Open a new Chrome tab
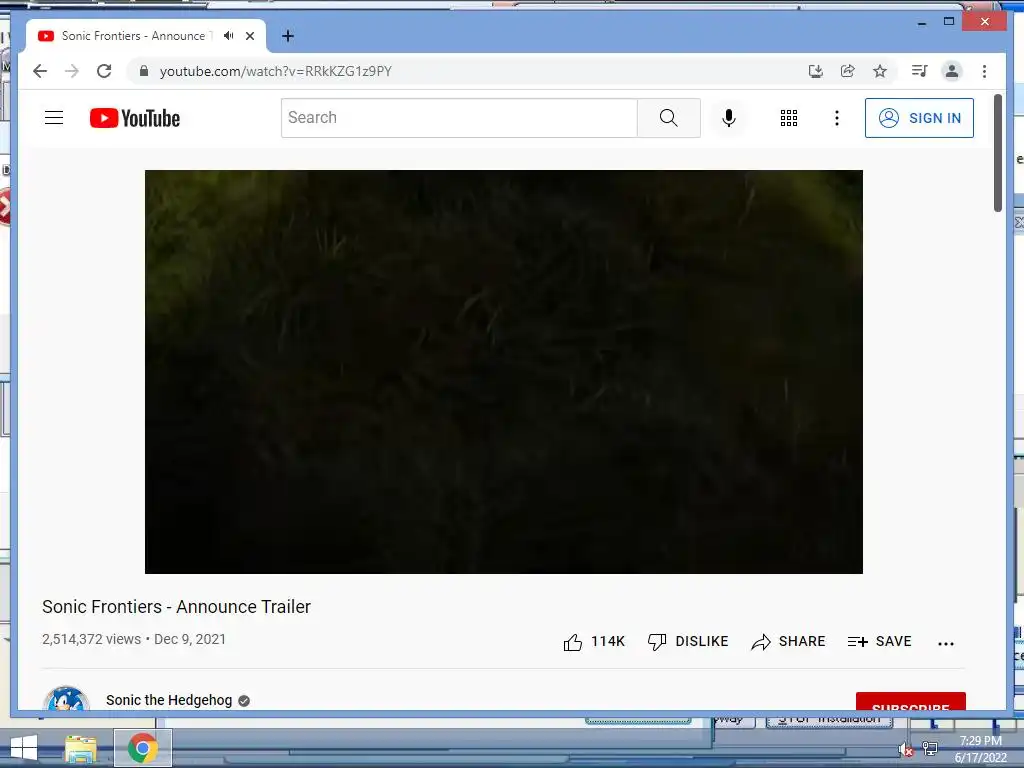Image resolution: width=1024 pixels, height=768 pixels. pos(288,36)
